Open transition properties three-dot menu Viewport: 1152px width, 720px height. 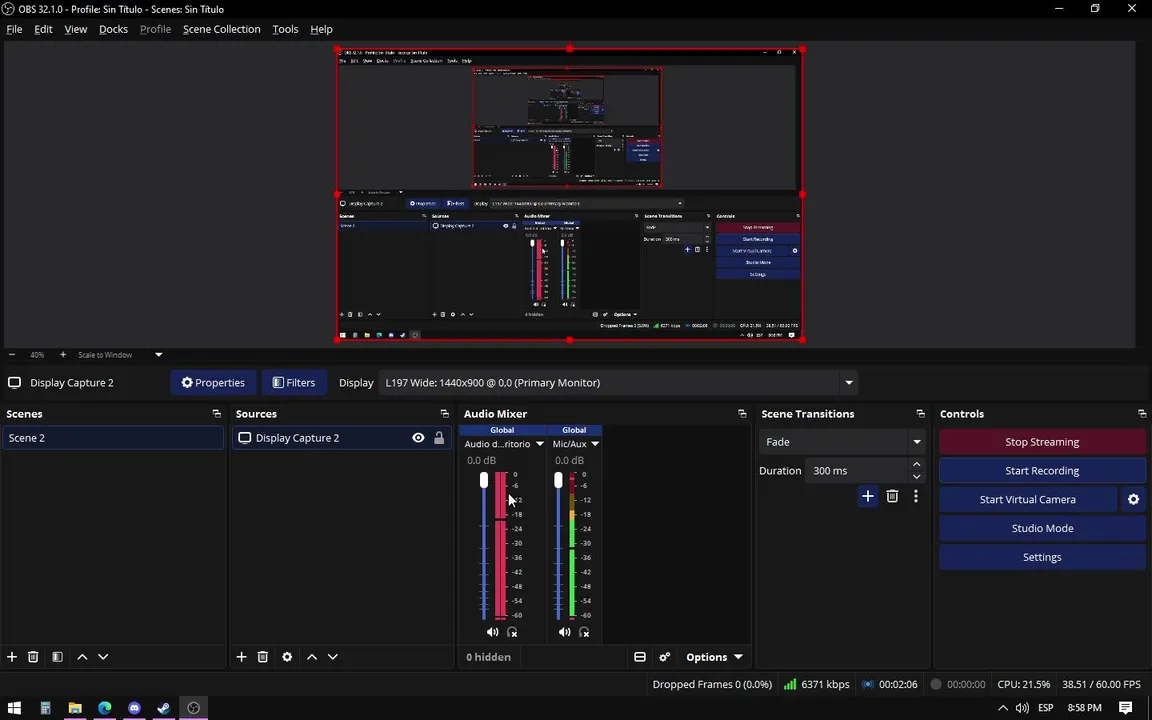[x=915, y=497]
